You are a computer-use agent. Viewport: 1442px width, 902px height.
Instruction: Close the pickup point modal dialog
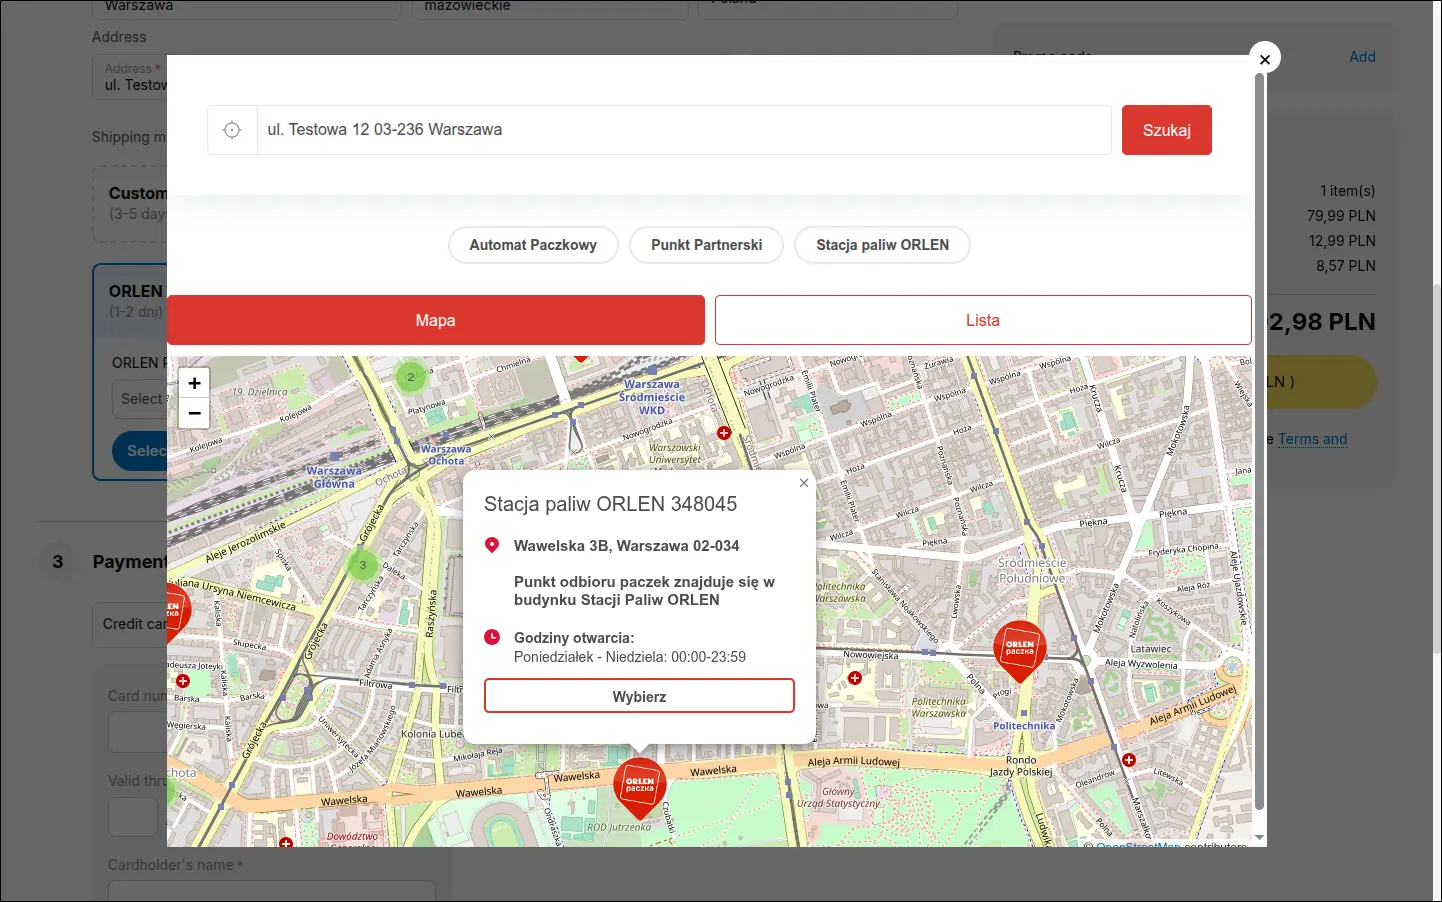coord(1265,59)
